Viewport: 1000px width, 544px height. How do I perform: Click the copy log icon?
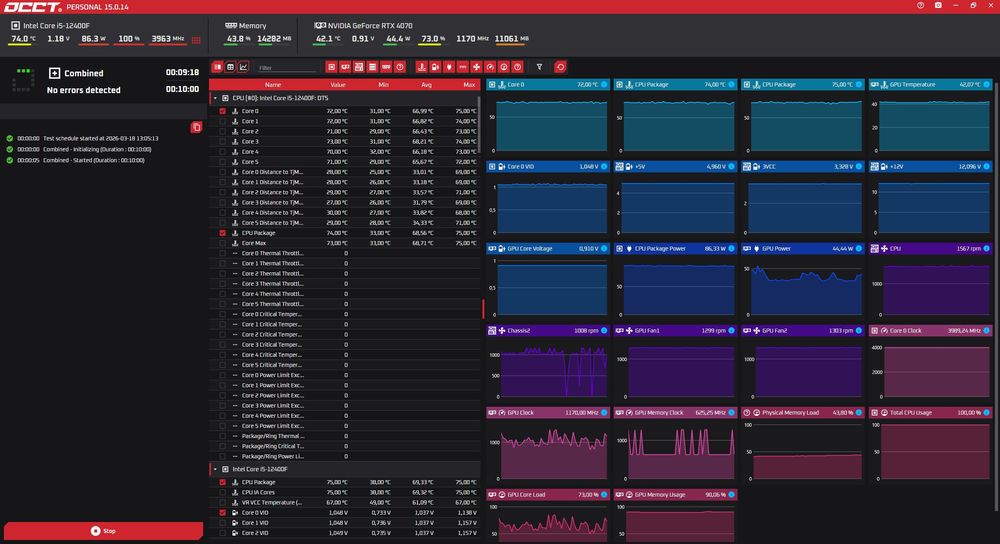197,127
